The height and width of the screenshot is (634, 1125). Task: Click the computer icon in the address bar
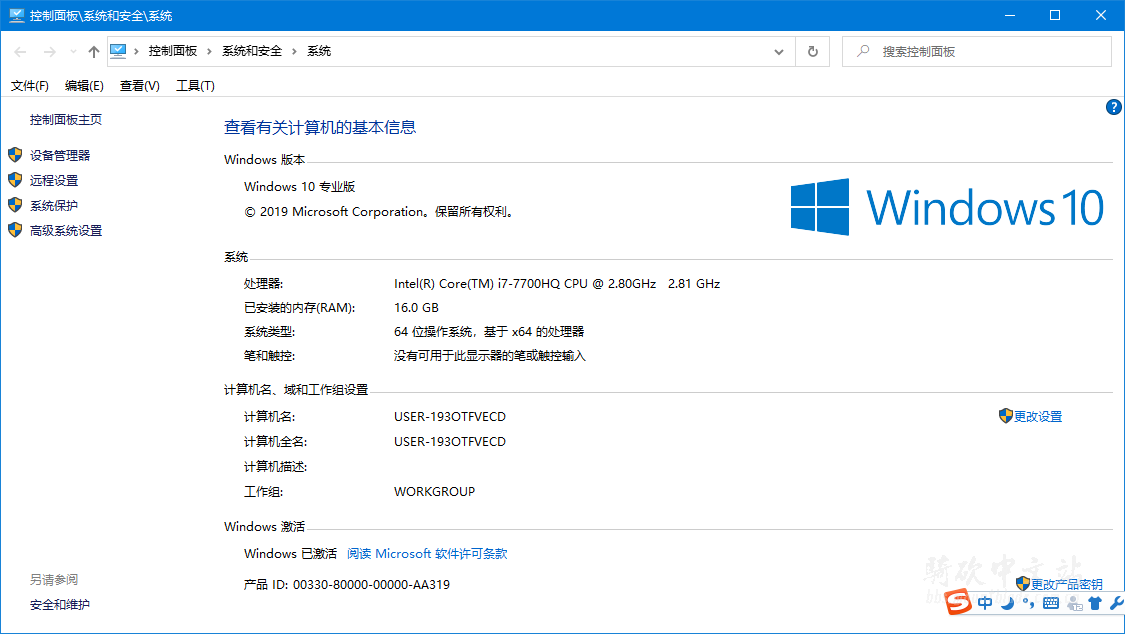point(118,51)
